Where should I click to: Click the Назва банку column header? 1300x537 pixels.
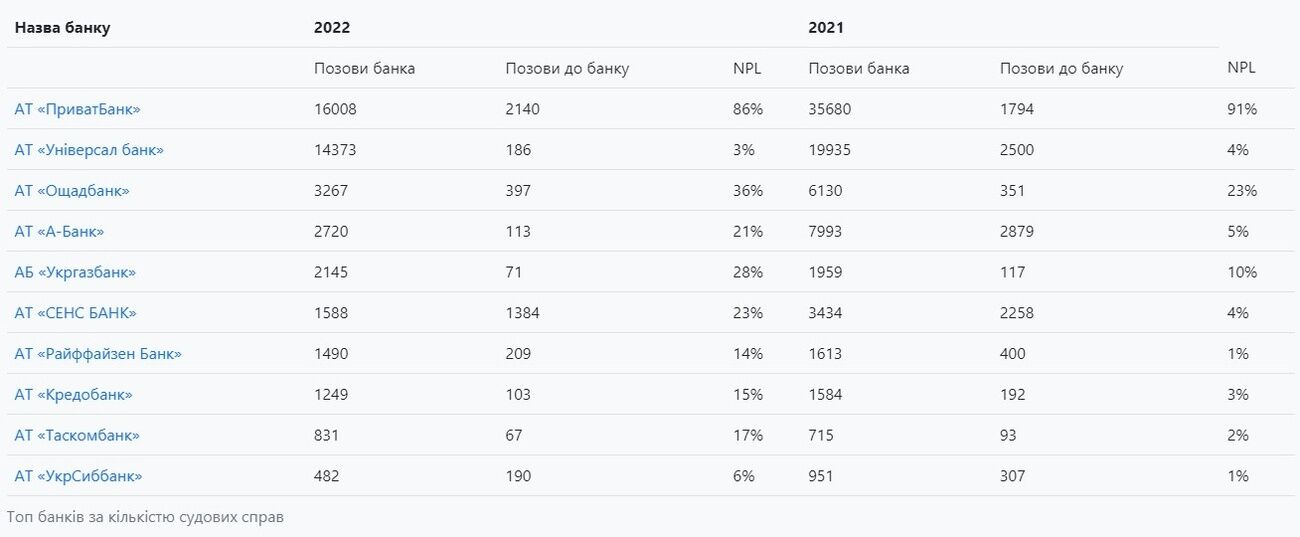62,28
